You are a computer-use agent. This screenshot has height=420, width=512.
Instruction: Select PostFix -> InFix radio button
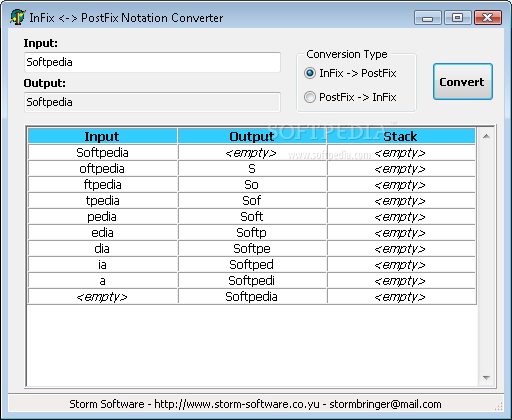click(x=310, y=97)
